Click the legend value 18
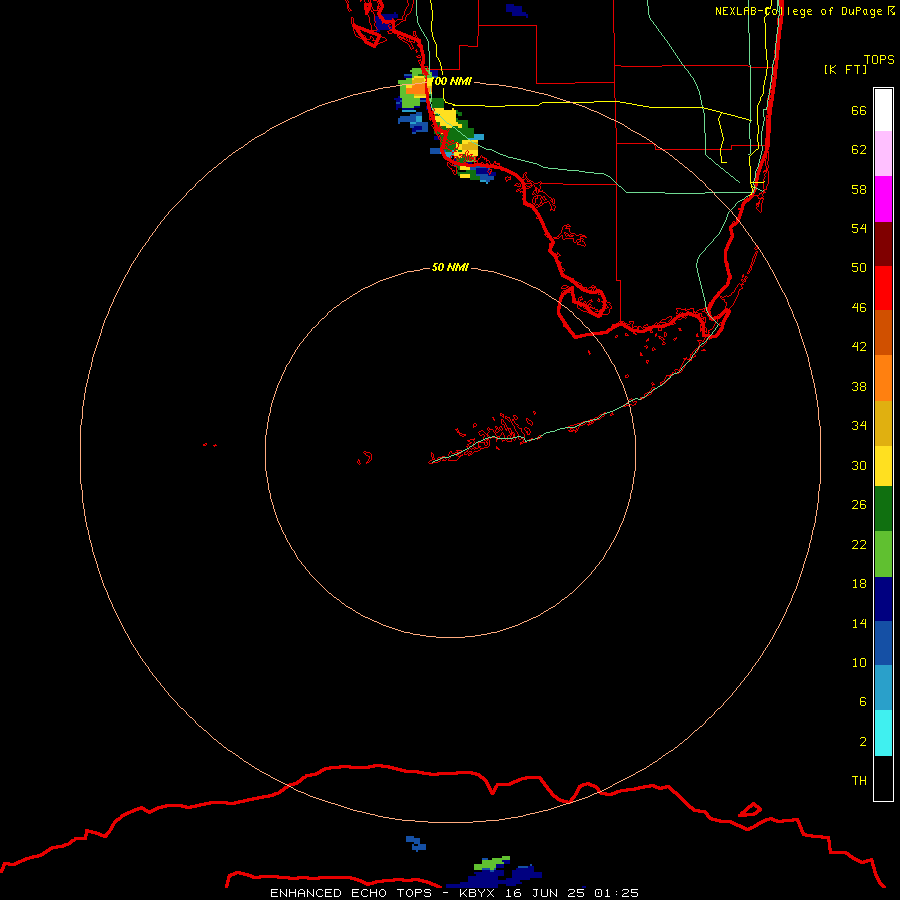This screenshot has width=900, height=900. click(x=859, y=584)
